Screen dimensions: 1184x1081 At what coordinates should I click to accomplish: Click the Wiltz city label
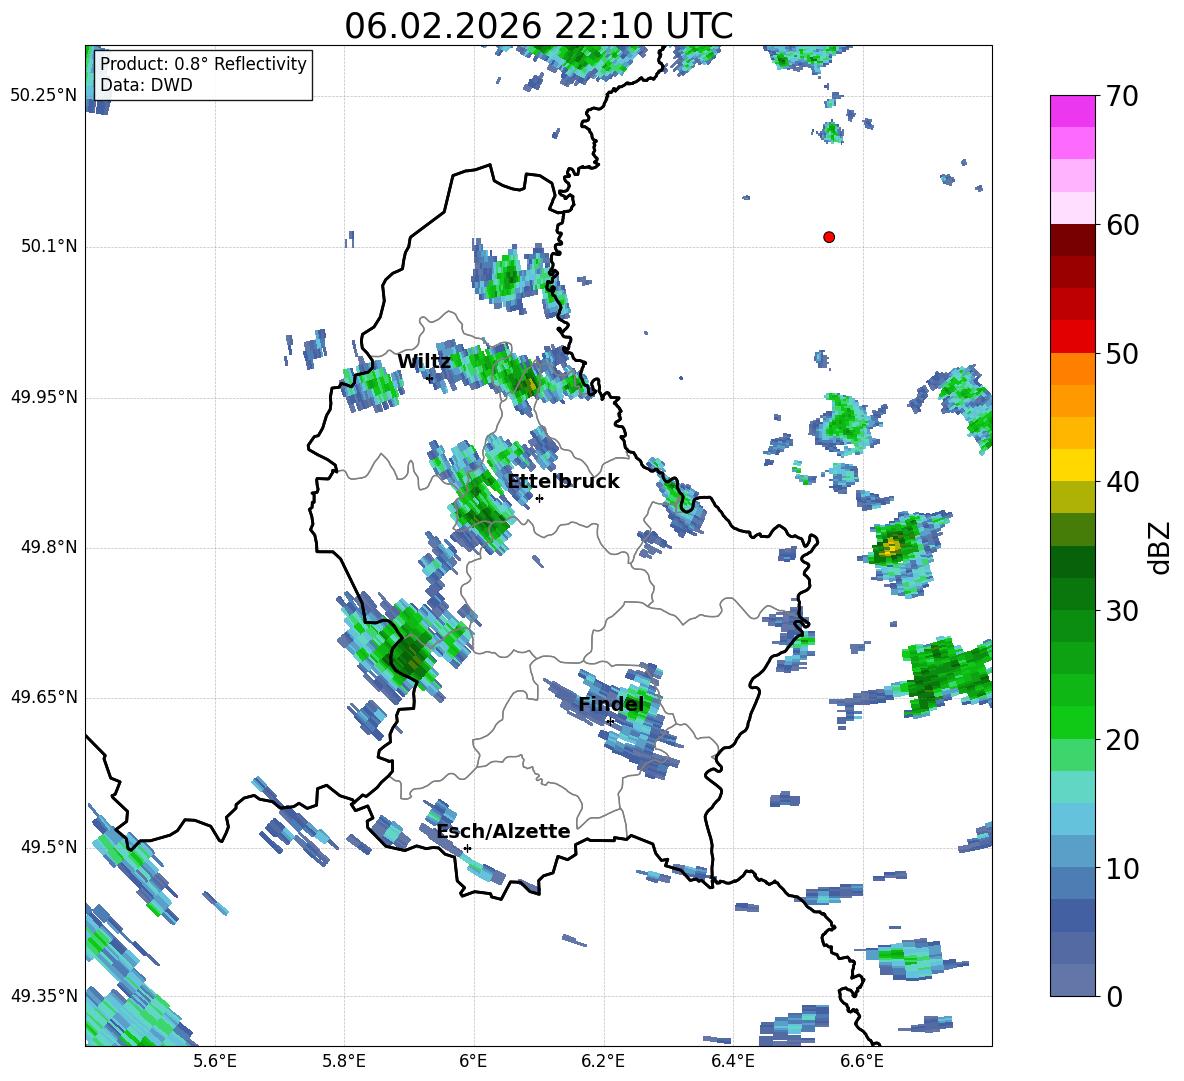click(x=424, y=362)
